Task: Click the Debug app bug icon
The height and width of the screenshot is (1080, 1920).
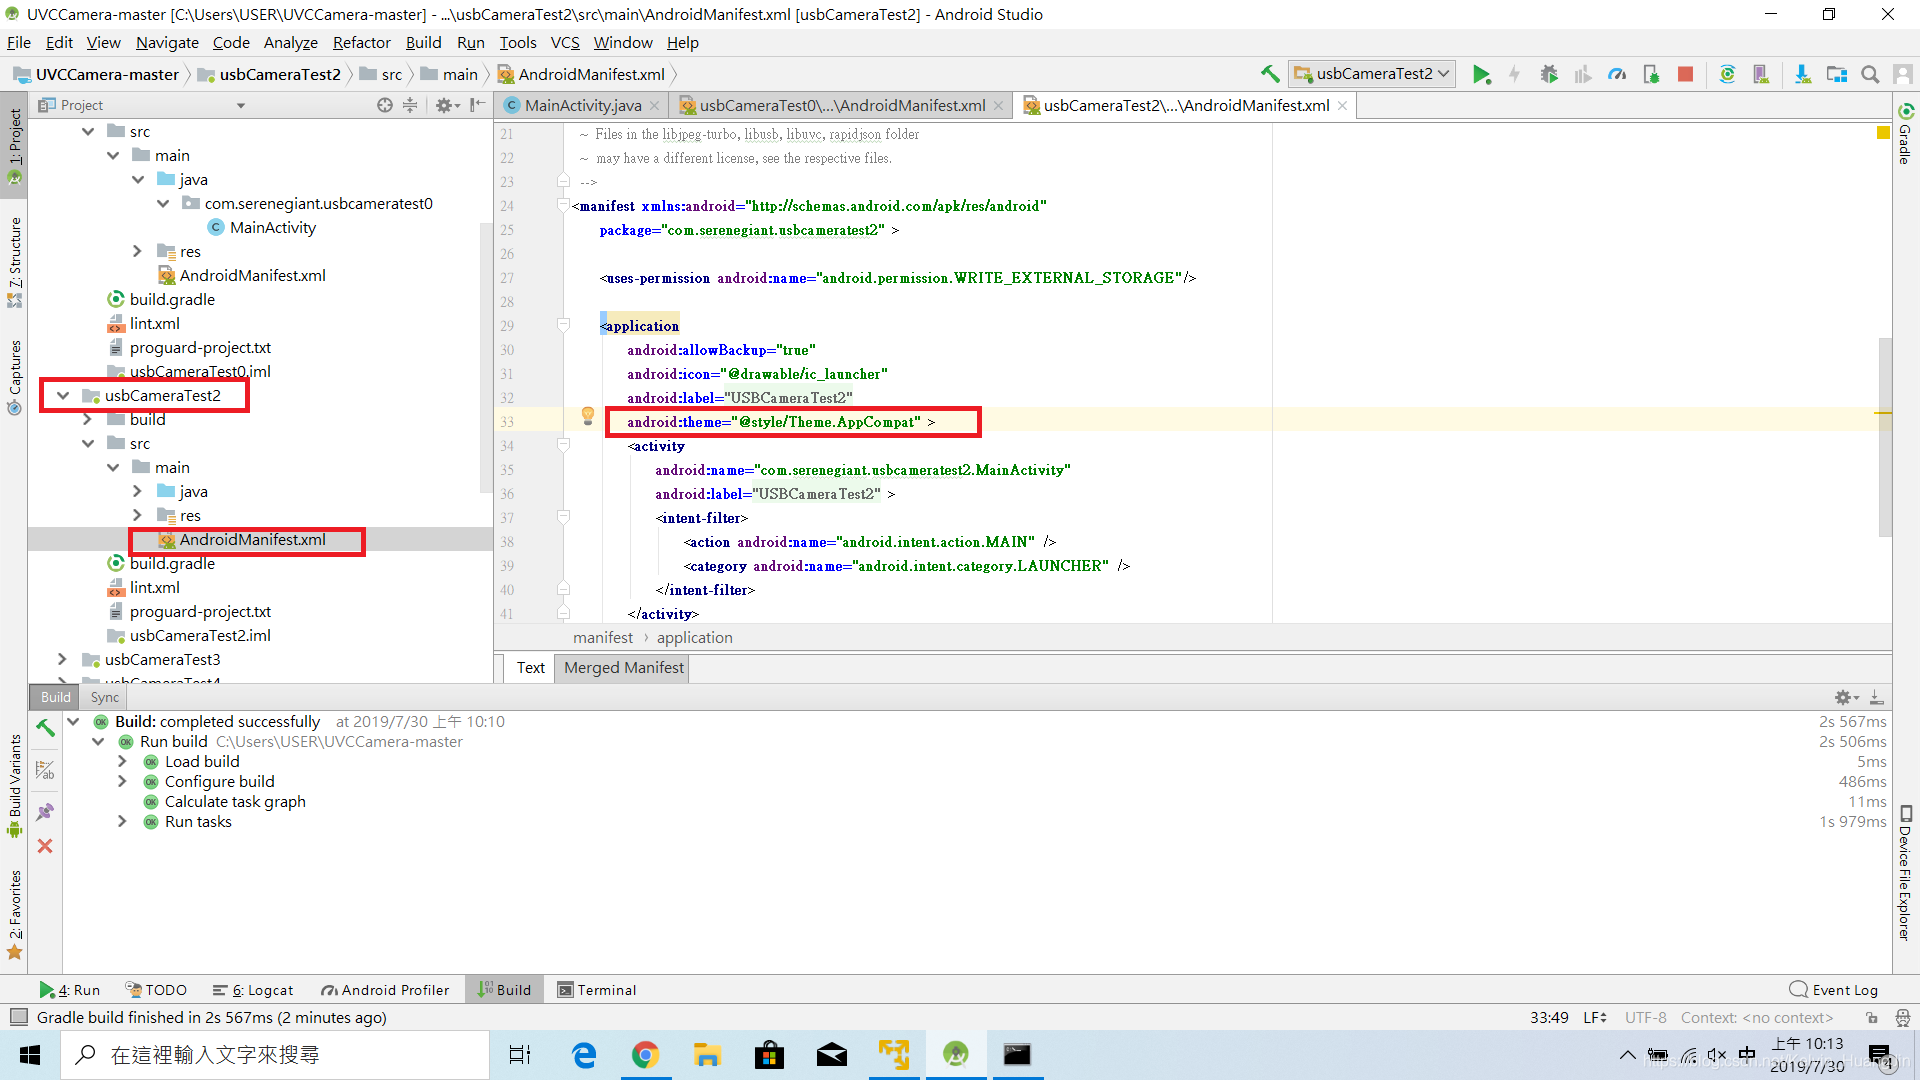Action: (1549, 74)
